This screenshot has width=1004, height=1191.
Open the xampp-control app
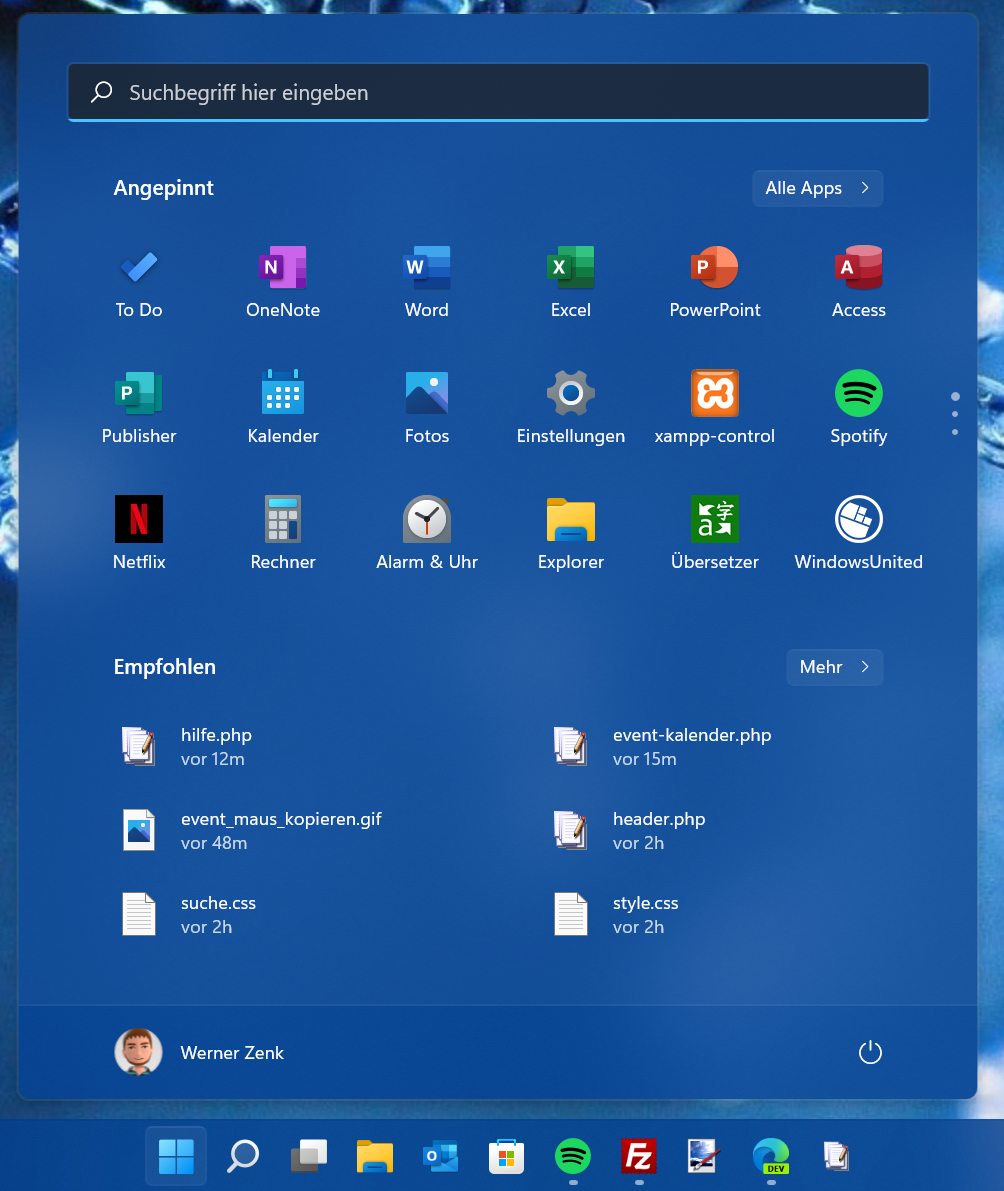[715, 407]
